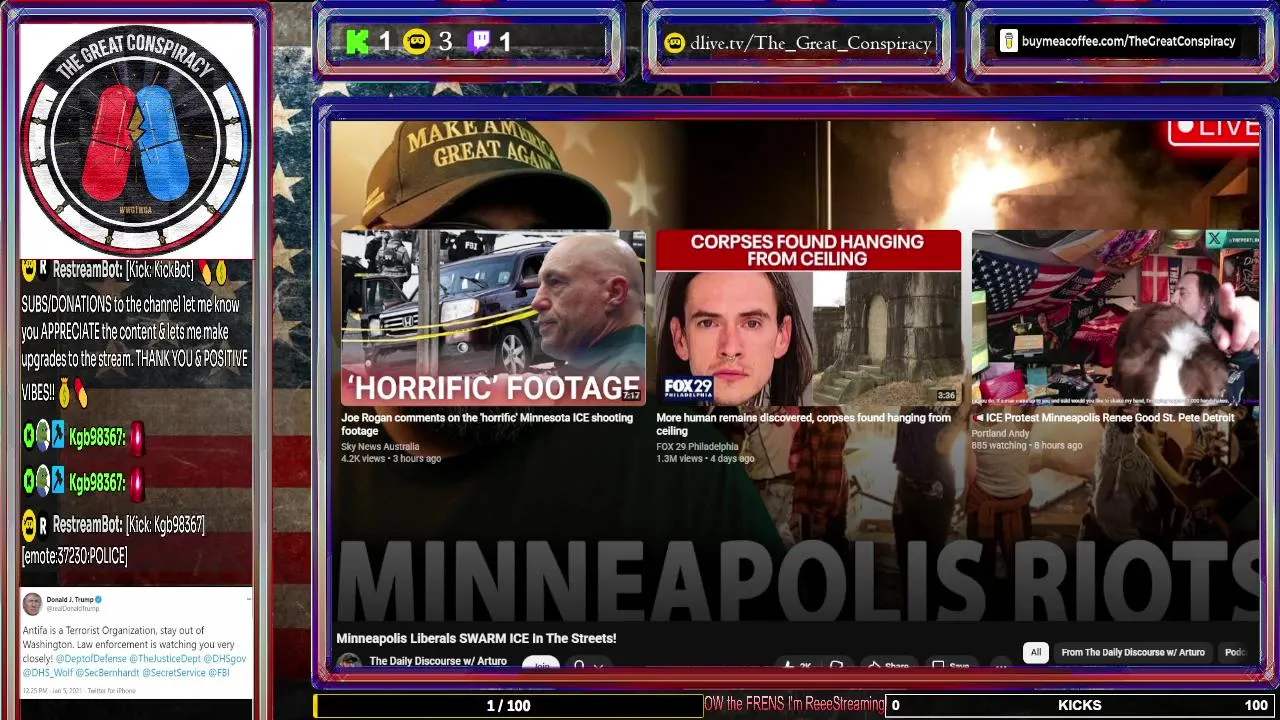Image resolution: width=1280 pixels, height=720 pixels.
Task: Click @FBI mention in tweet
Action: click(x=219, y=673)
